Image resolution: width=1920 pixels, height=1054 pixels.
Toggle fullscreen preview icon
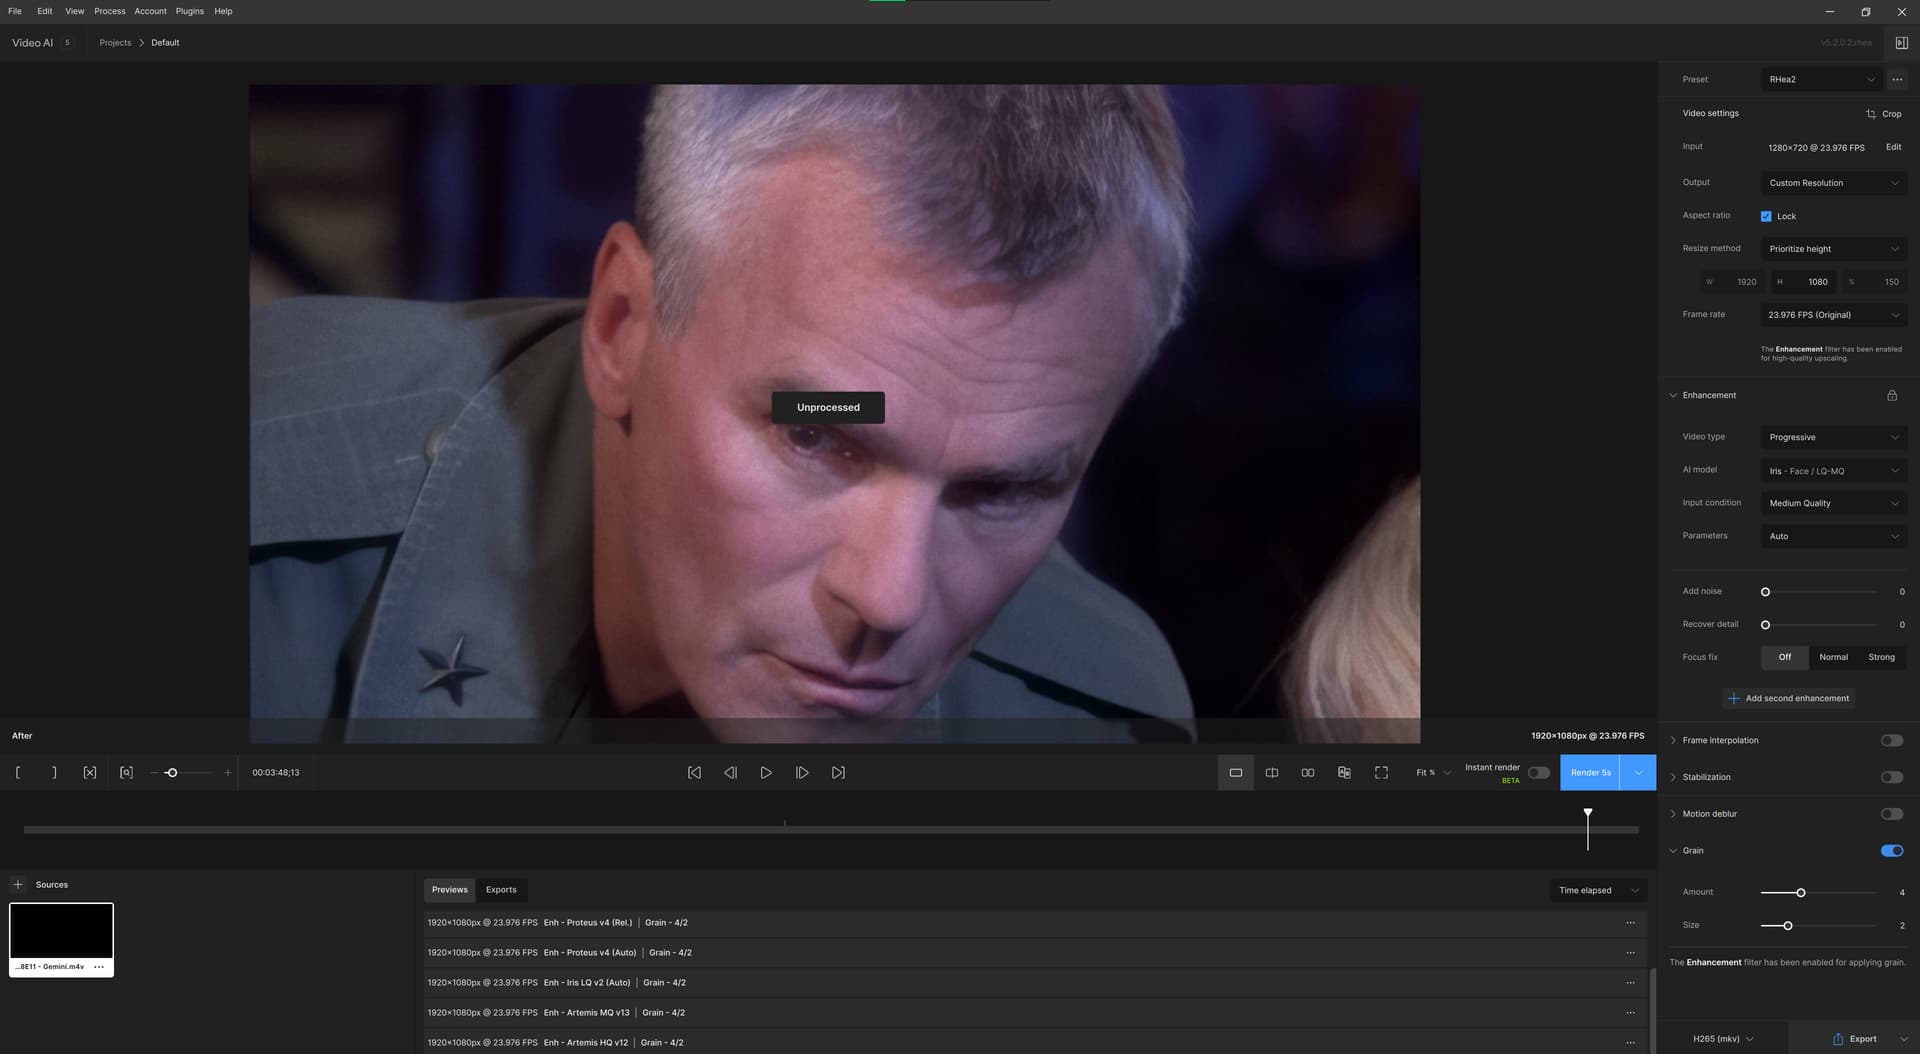1381,773
